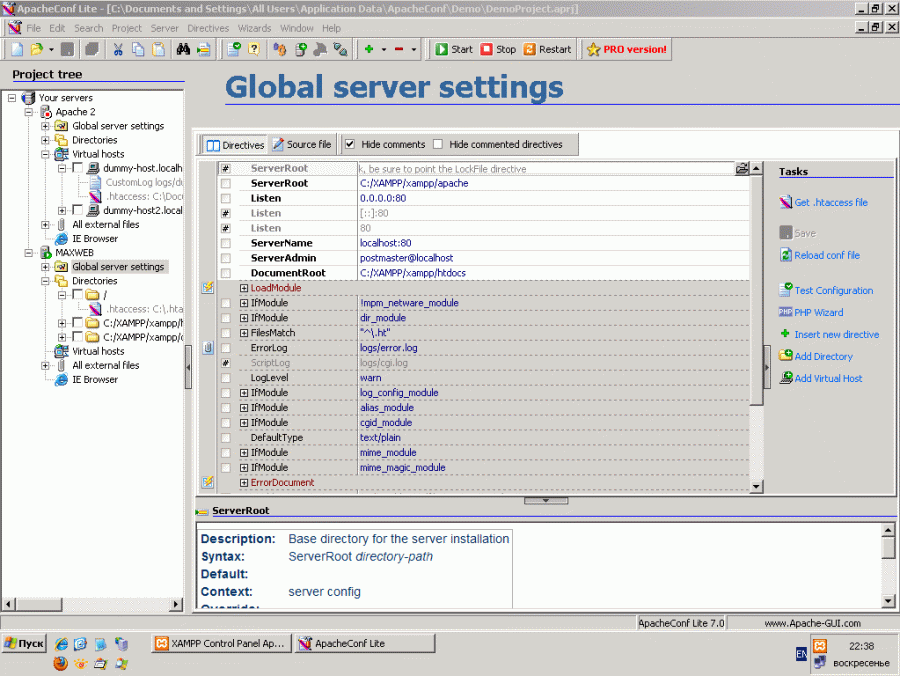Toggle checkbox next to dummy-host.localh
Screen dimensions: 900x676
[x=77, y=168]
